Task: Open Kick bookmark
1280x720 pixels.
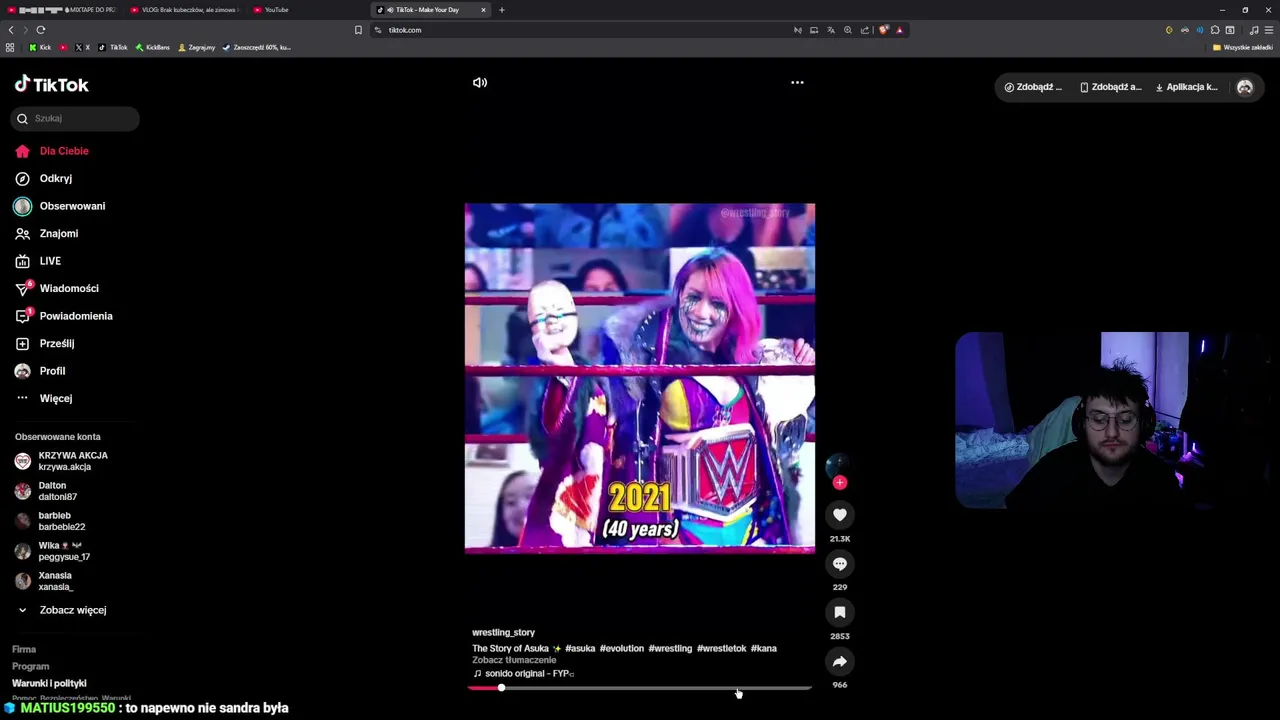Action: tap(40, 47)
